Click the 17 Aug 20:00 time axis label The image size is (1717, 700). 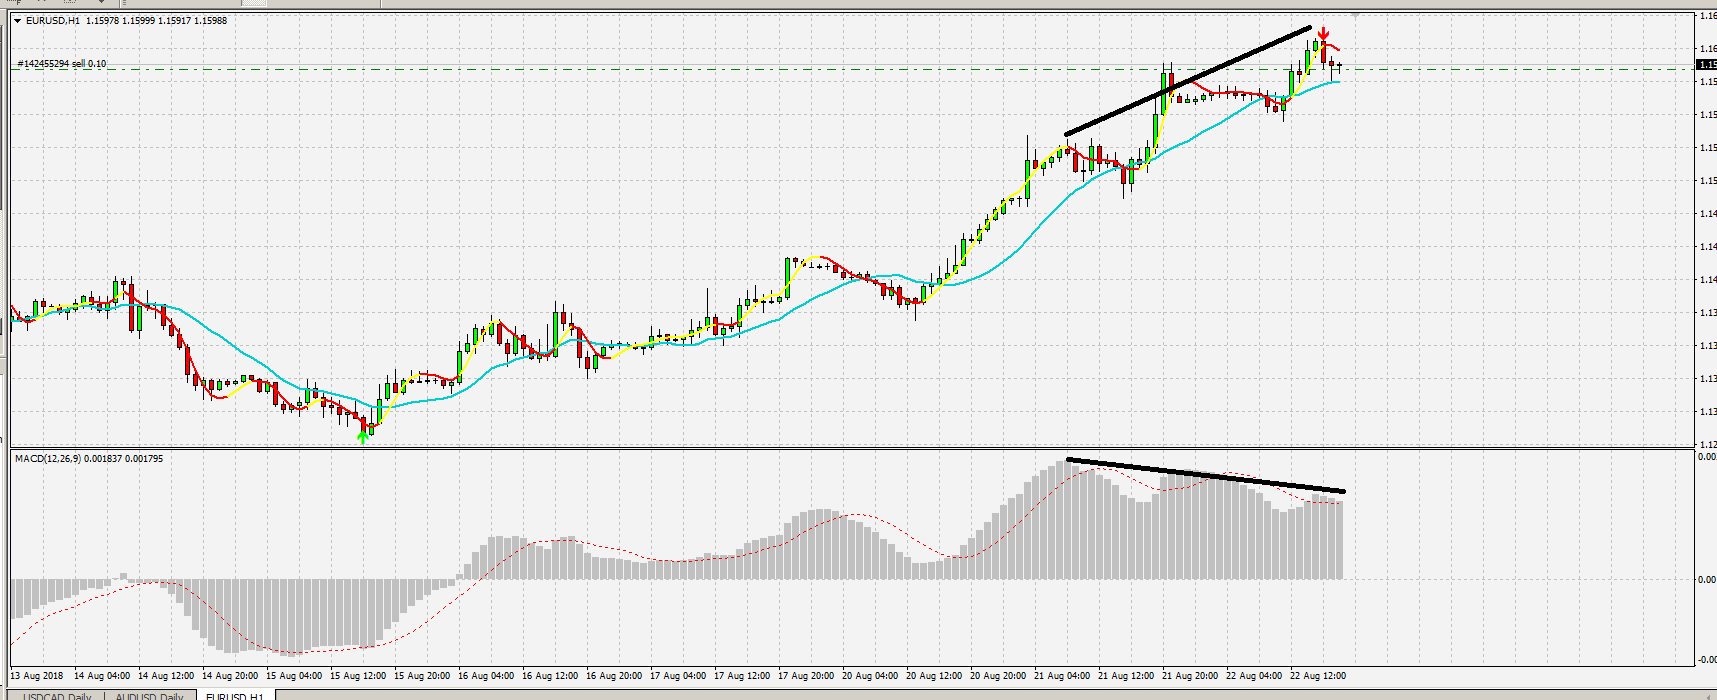coord(806,676)
